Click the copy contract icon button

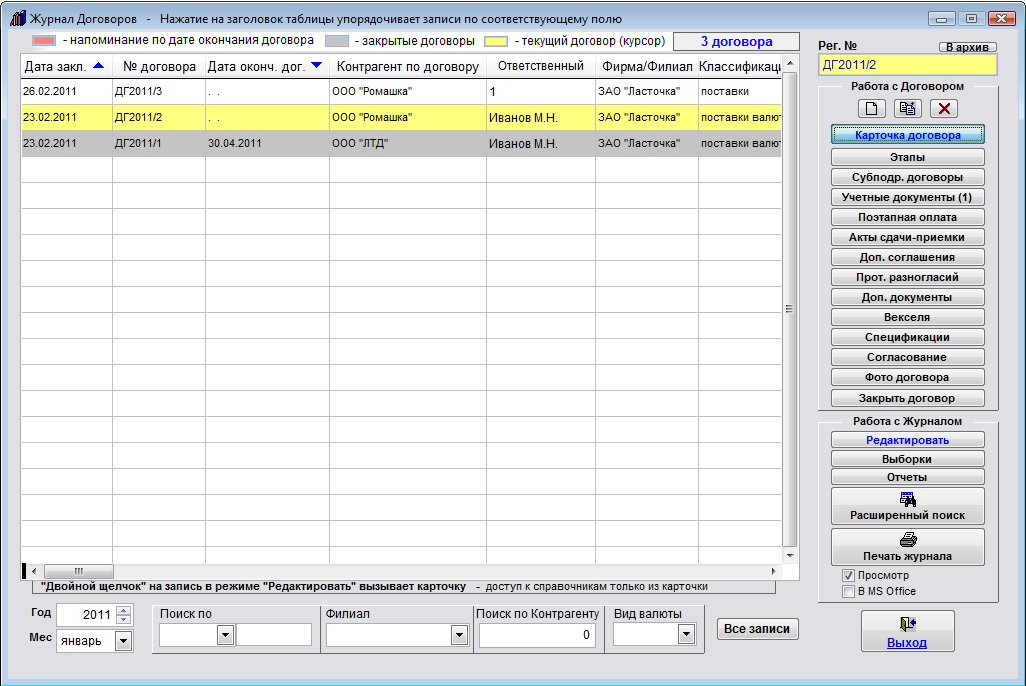coord(908,109)
